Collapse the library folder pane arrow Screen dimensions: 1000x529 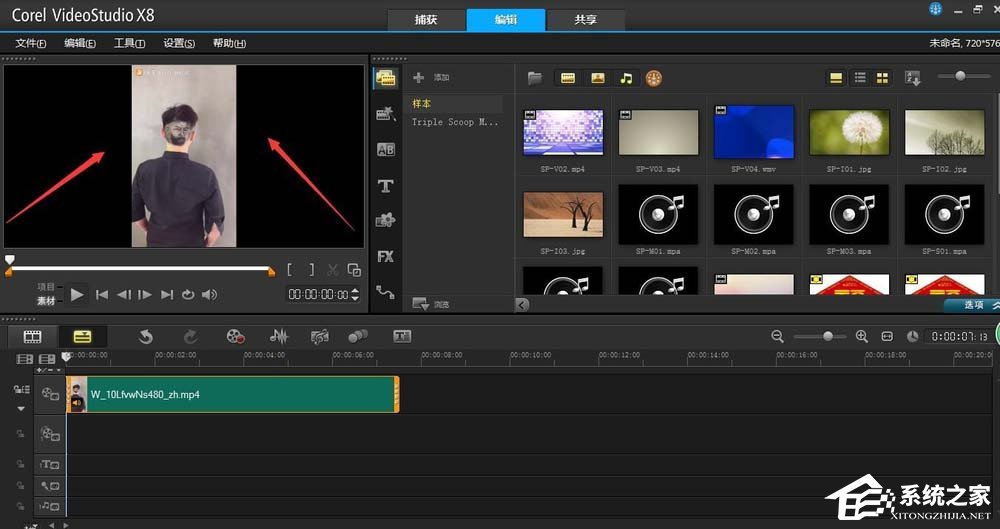[521, 304]
